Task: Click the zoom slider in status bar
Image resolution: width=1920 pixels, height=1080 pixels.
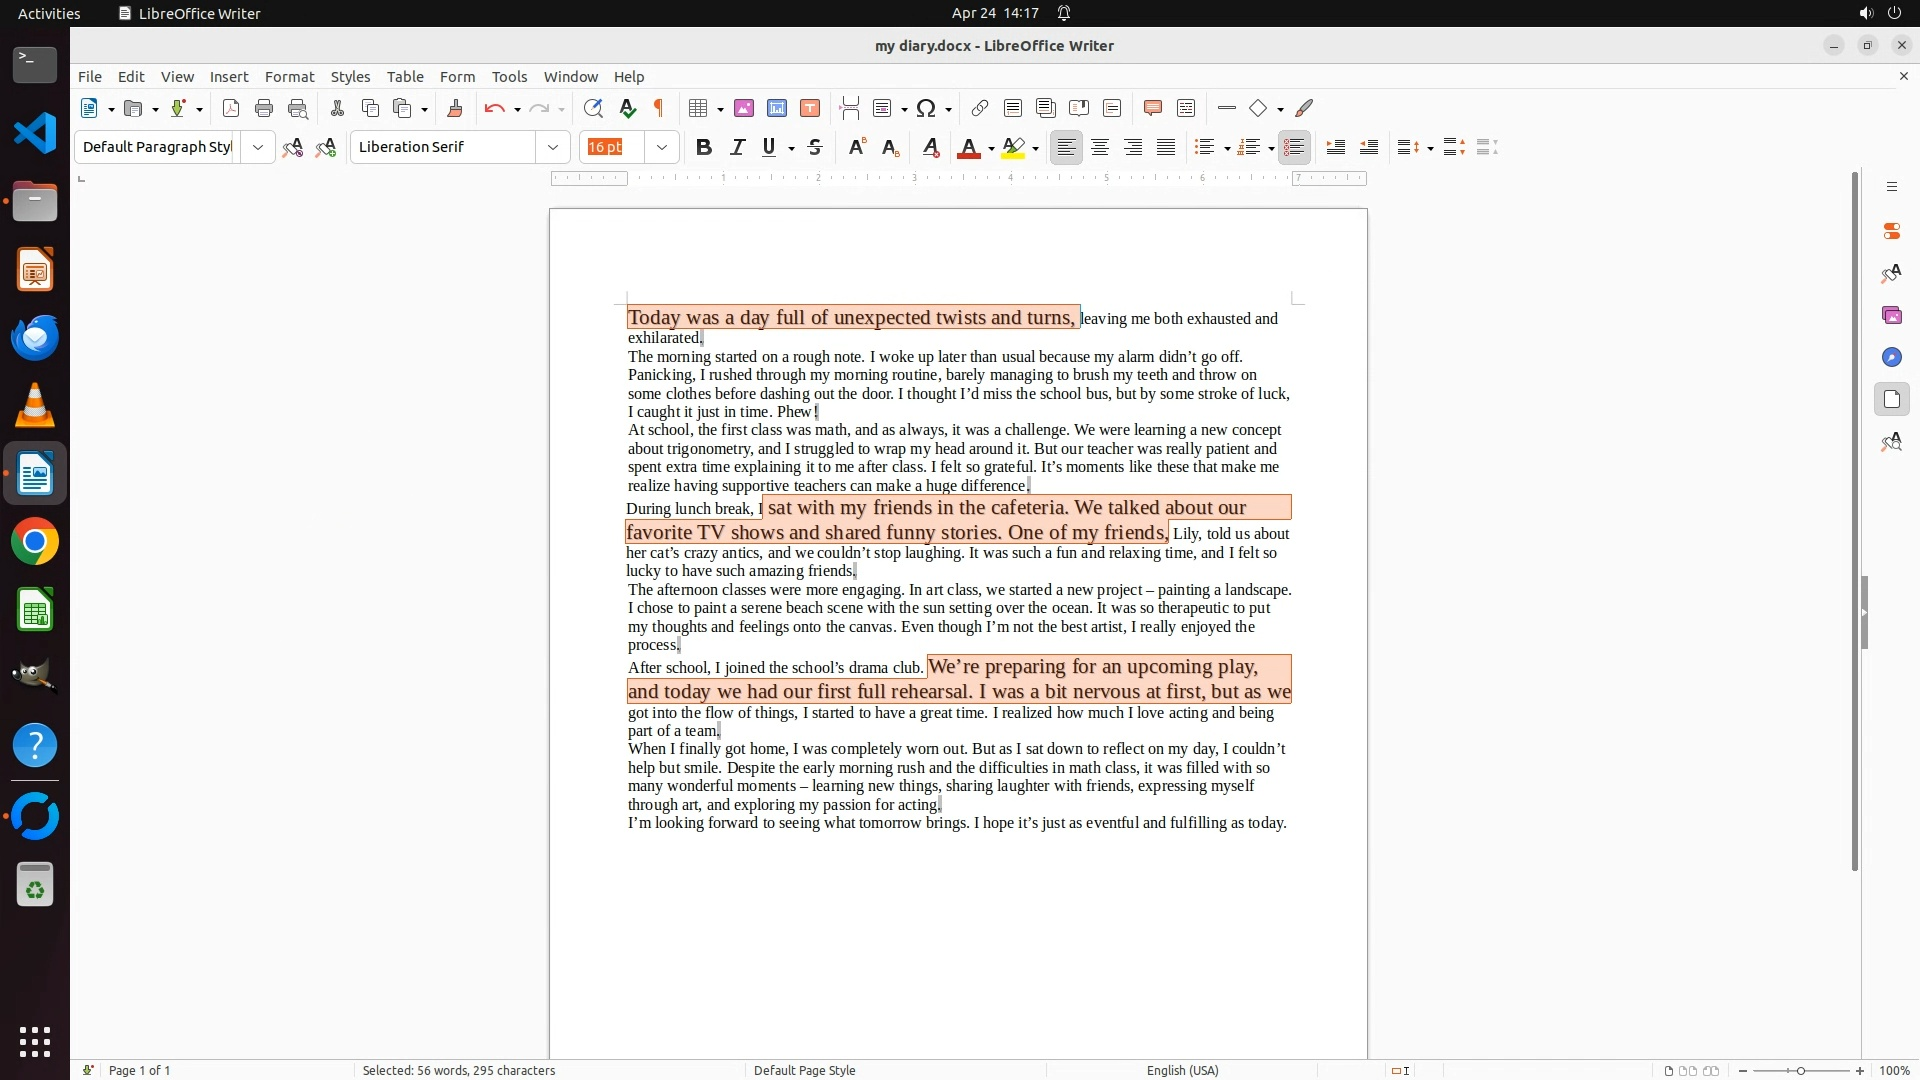Action: [x=1801, y=1070]
